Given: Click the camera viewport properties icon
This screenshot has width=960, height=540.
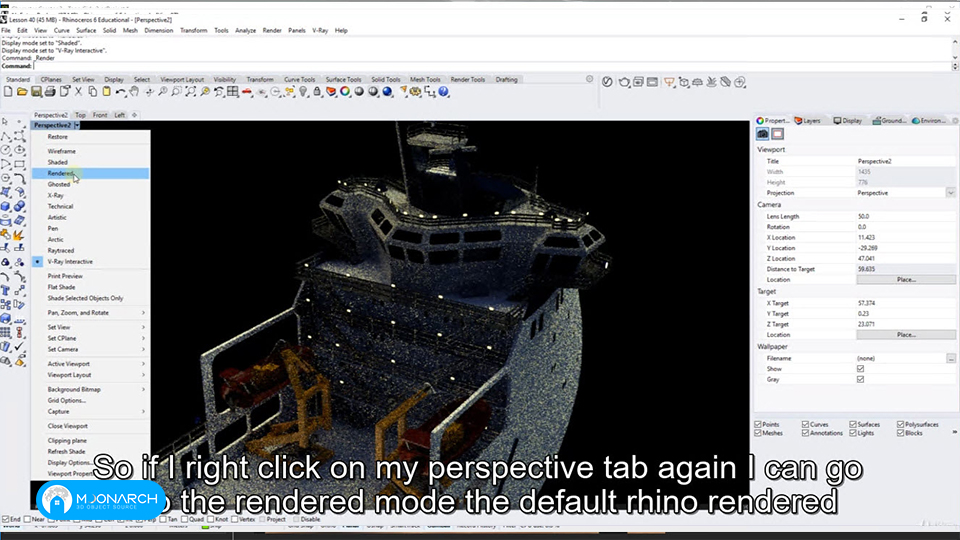Looking at the screenshot, I should pyautogui.click(x=763, y=134).
